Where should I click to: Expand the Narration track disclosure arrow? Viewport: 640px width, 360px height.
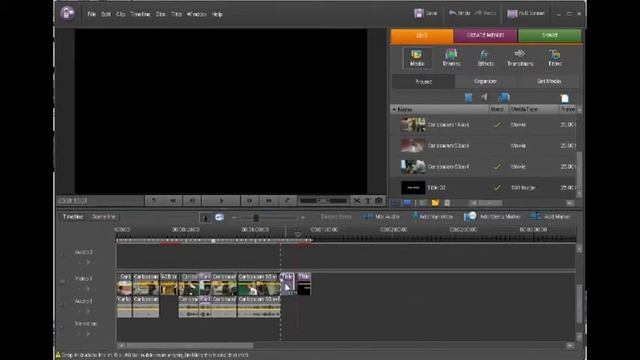pos(88,333)
